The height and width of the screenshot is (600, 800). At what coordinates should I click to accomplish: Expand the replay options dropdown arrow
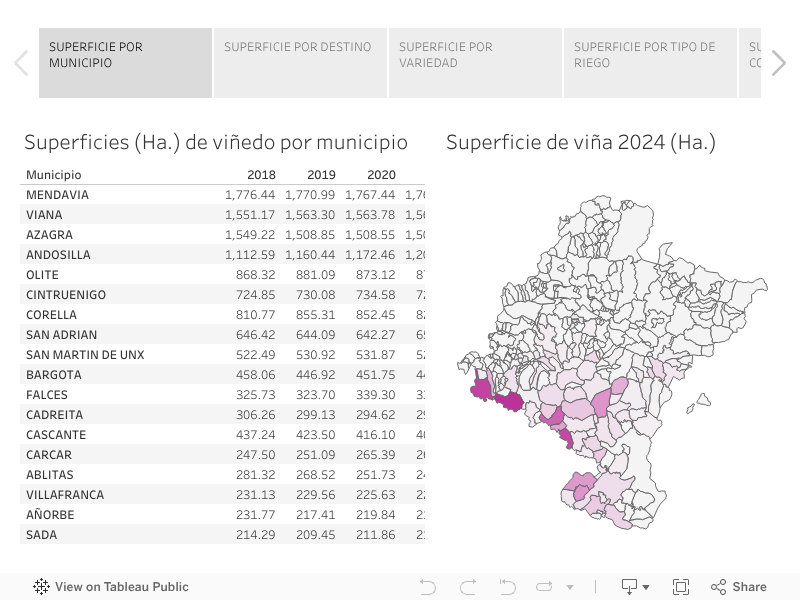(570, 588)
